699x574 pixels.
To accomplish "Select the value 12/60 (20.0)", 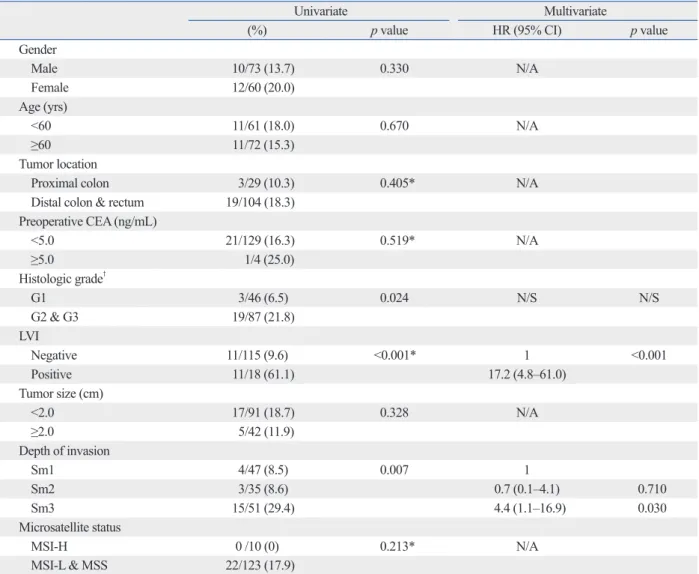I will click(x=263, y=88).
